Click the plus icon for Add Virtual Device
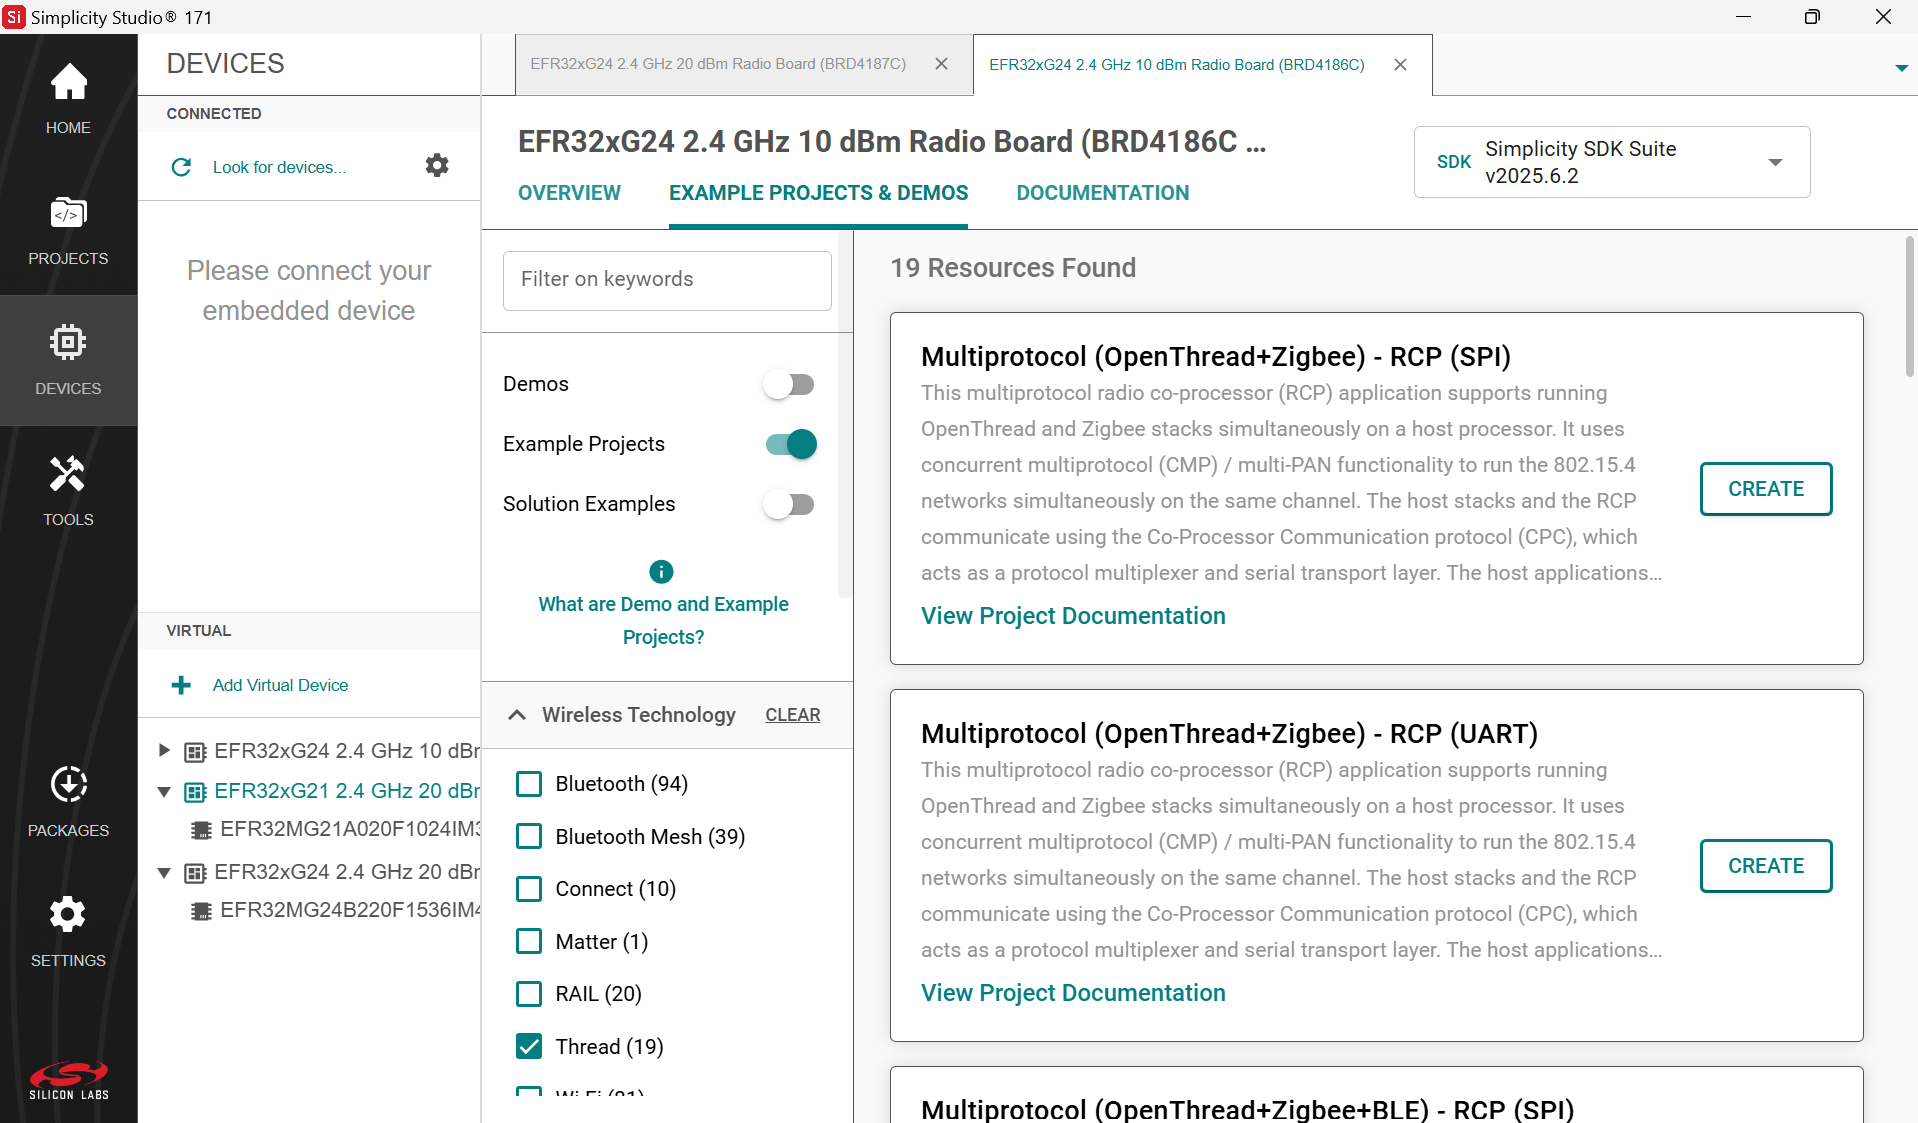1918x1123 pixels. [x=181, y=685]
